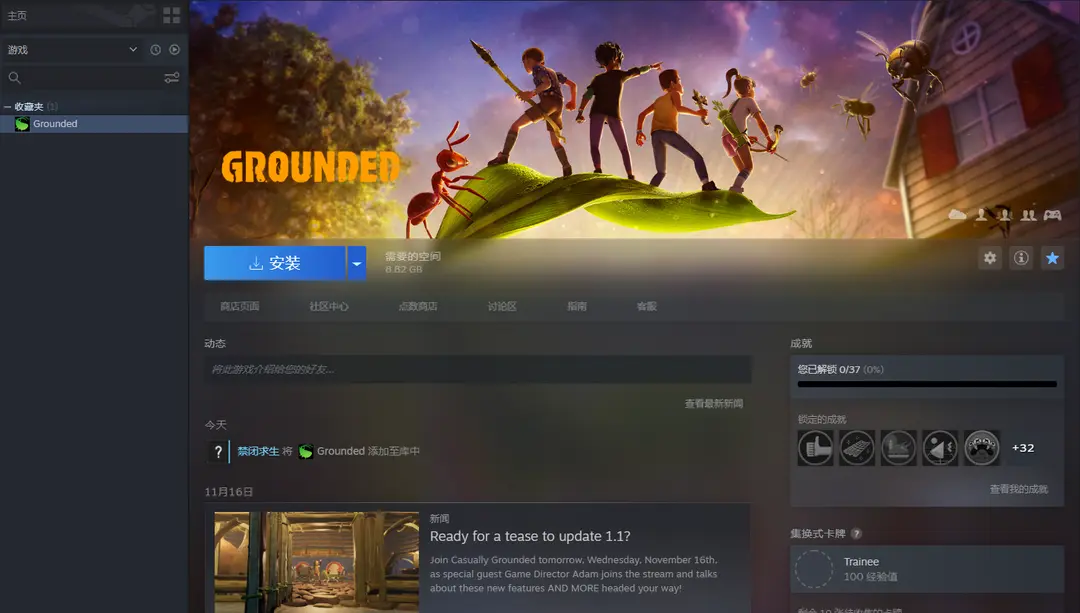Click the Steam Cloud icon on banner
The width and height of the screenshot is (1080, 613).
(x=957, y=215)
